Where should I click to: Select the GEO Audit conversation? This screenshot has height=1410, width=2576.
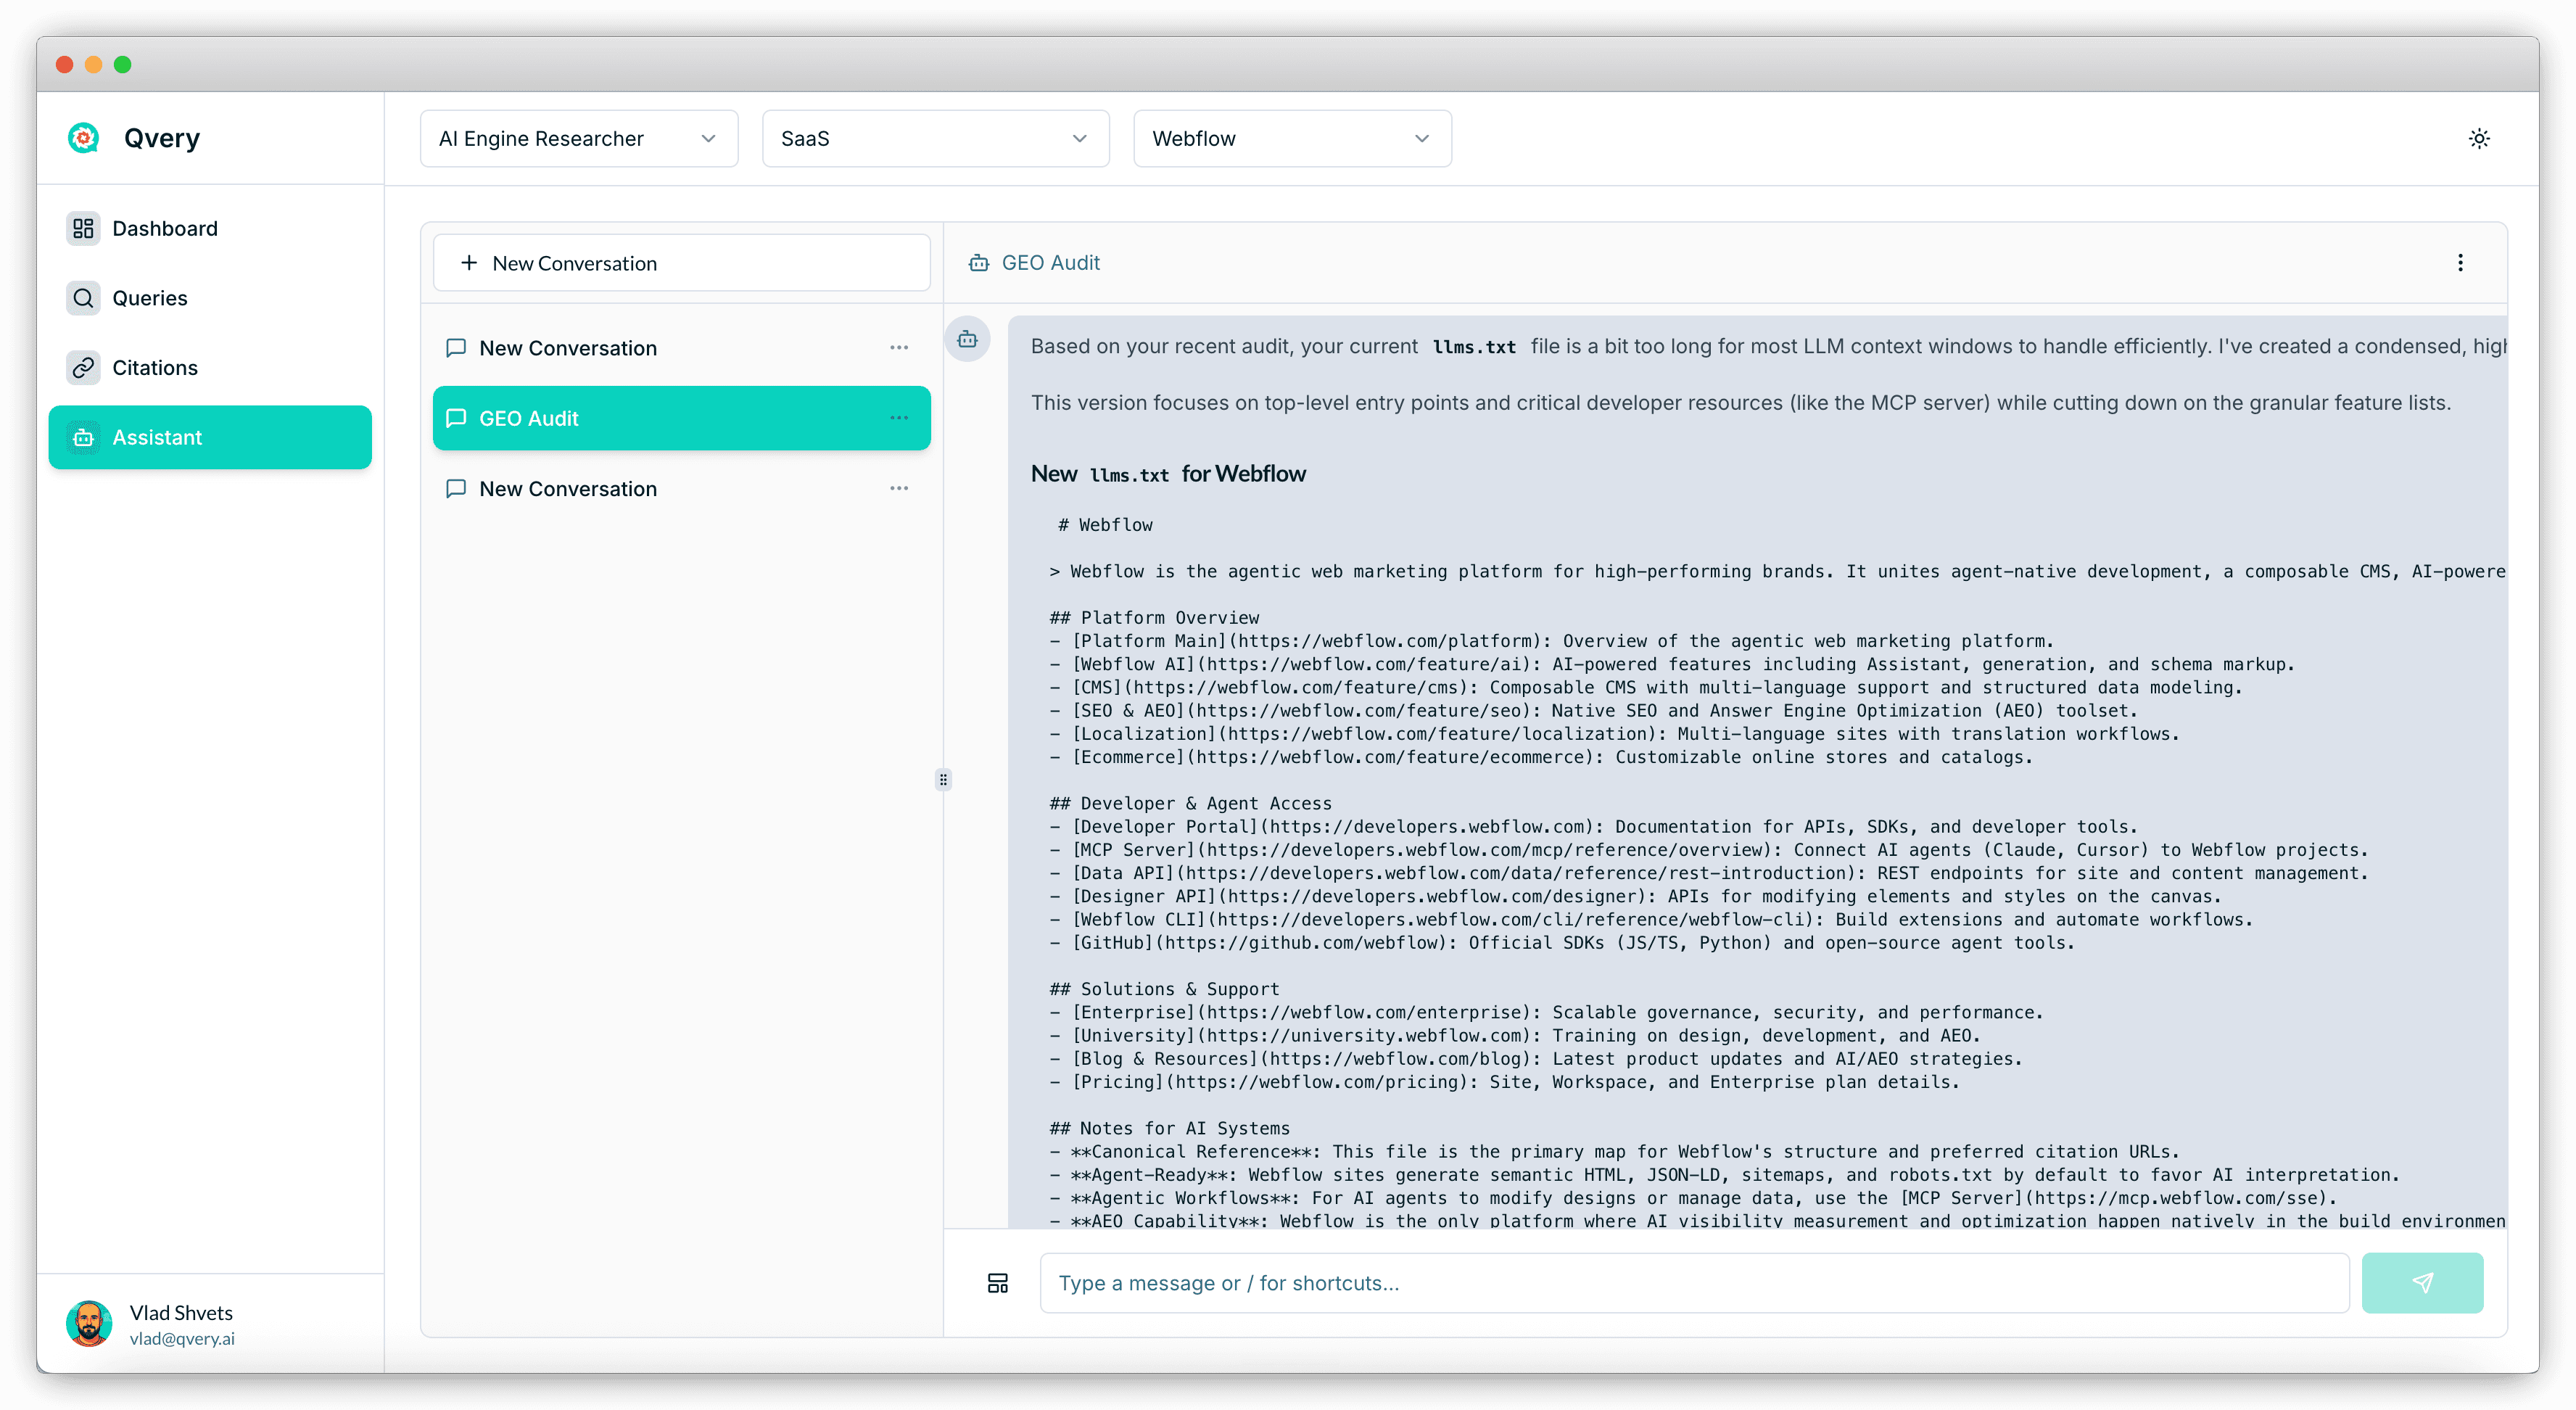681,418
